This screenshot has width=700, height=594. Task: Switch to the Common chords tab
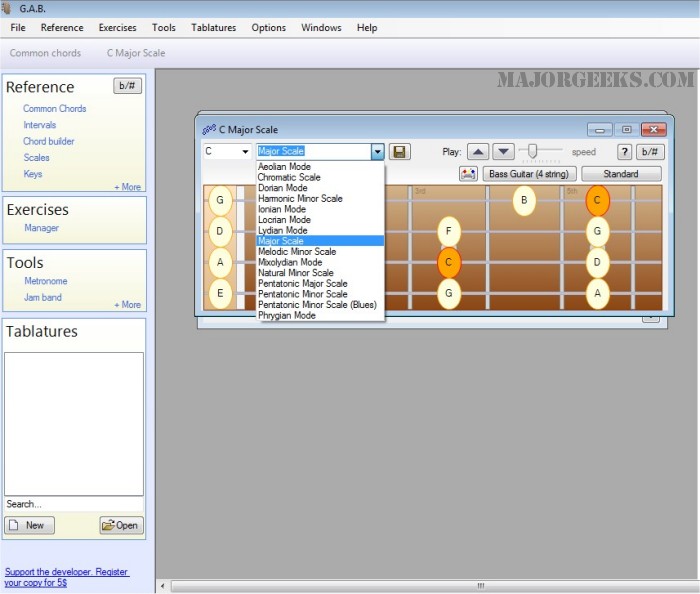(x=45, y=53)
